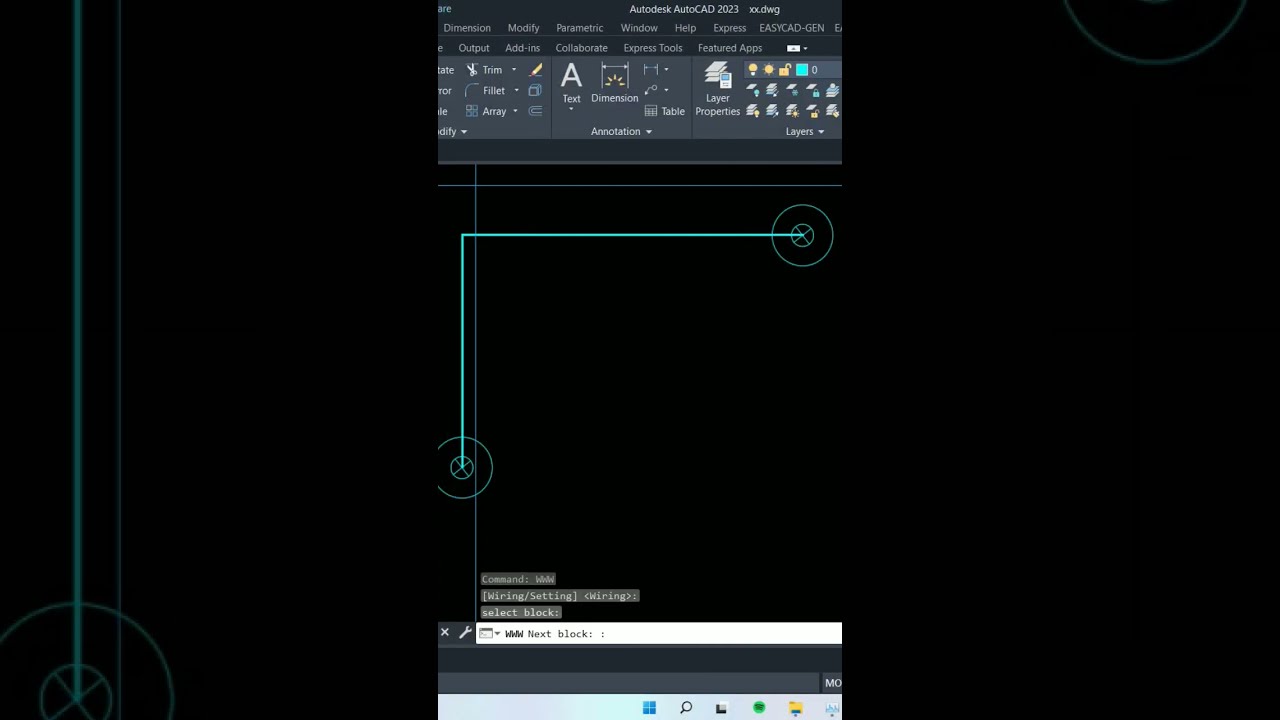Switch to the Output ribbon tab

click(x=474, y=48)
